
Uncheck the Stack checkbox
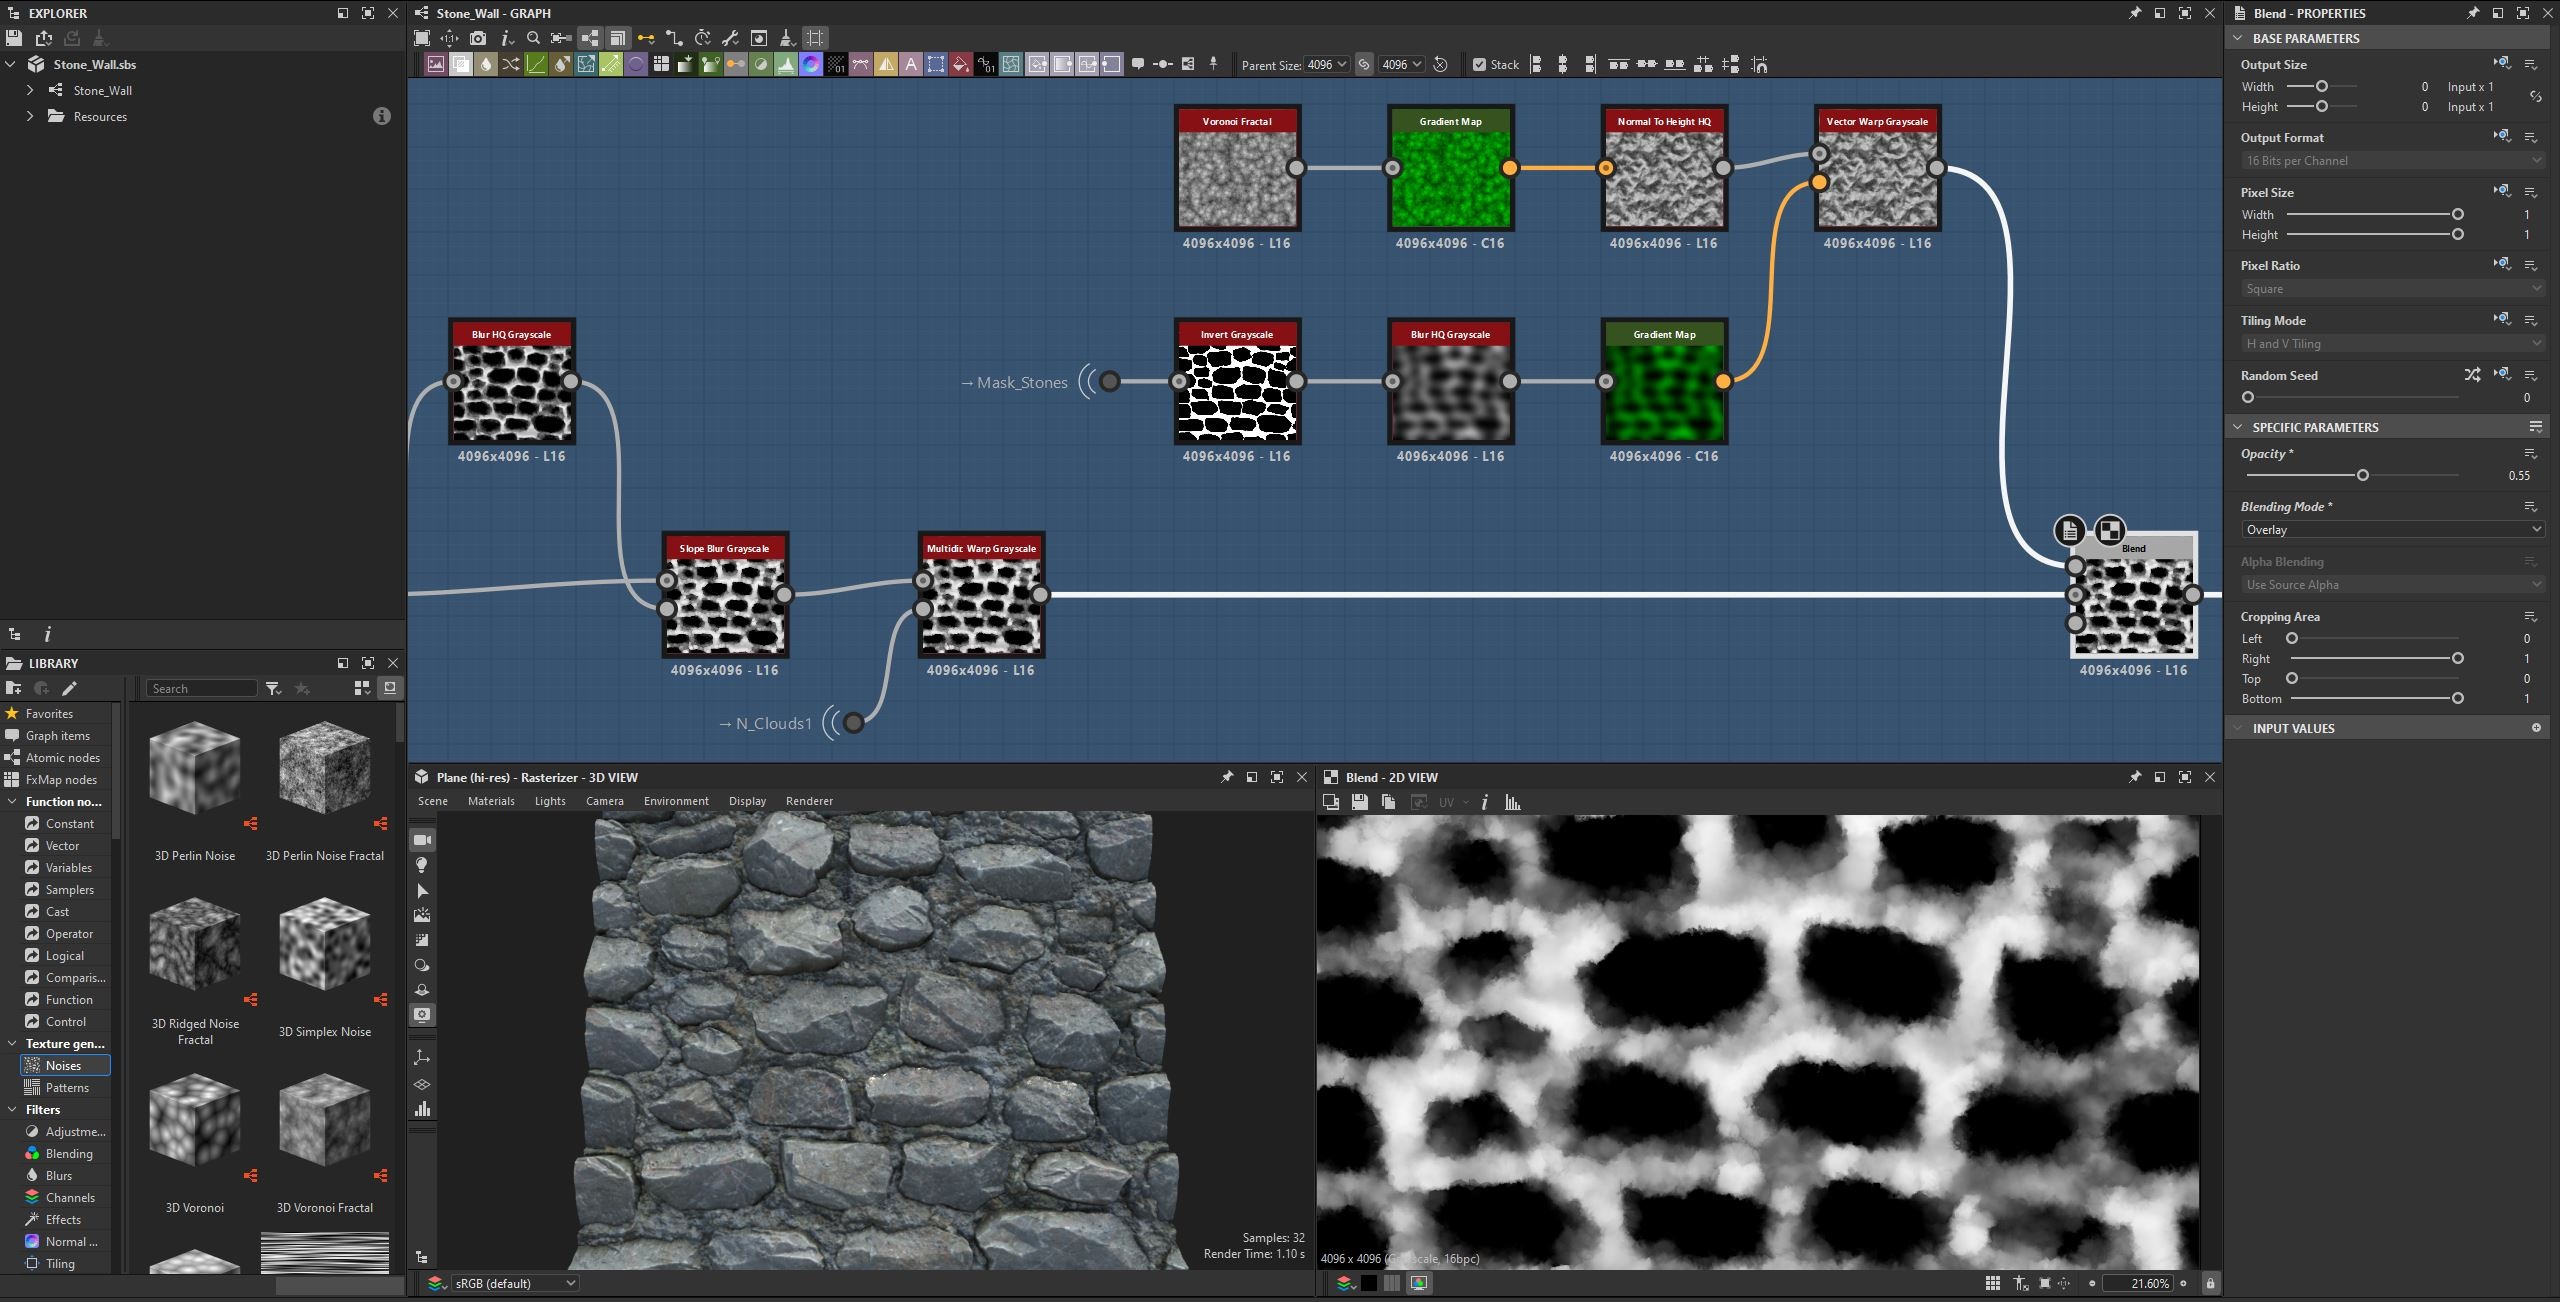coord(1479,64)
